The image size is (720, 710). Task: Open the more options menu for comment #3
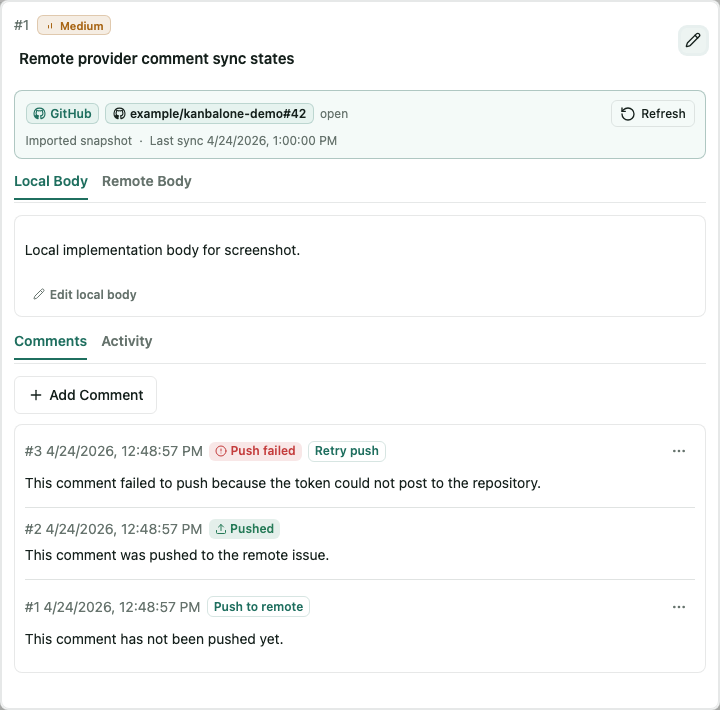point(679,451)
